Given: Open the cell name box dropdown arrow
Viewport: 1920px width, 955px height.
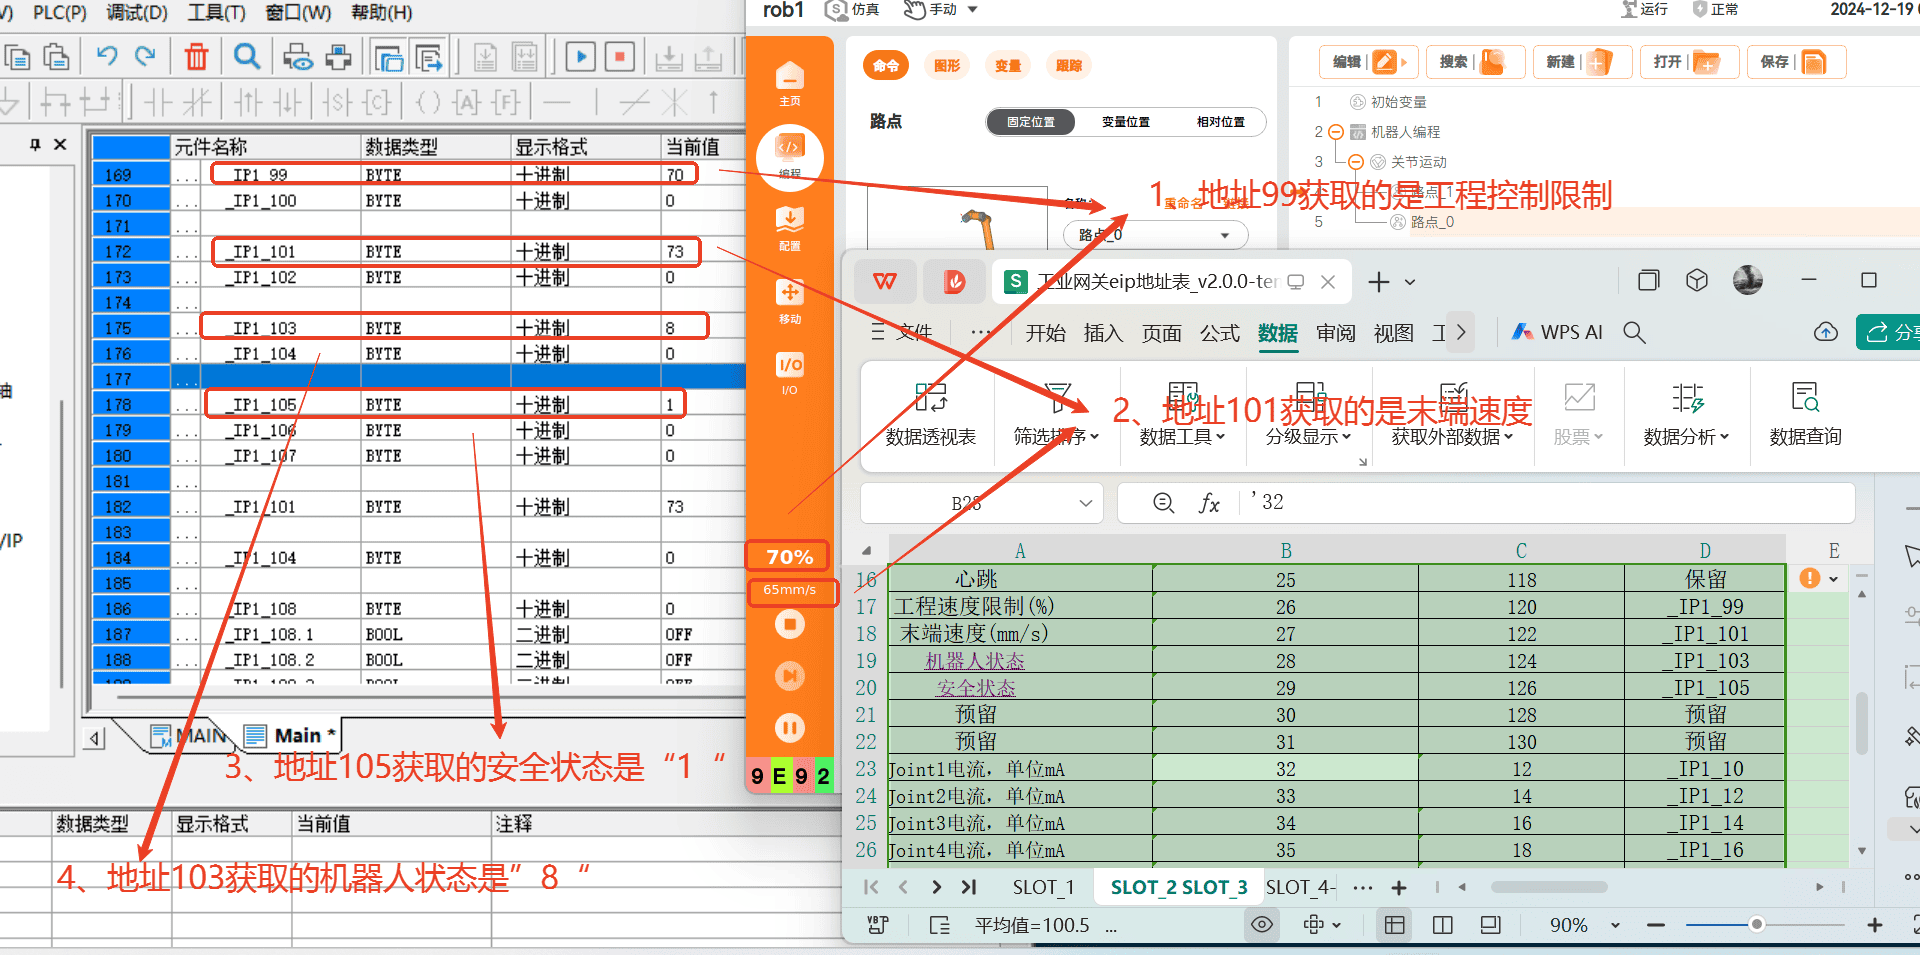Looking at the screenshot, I should coord(1085,503).
